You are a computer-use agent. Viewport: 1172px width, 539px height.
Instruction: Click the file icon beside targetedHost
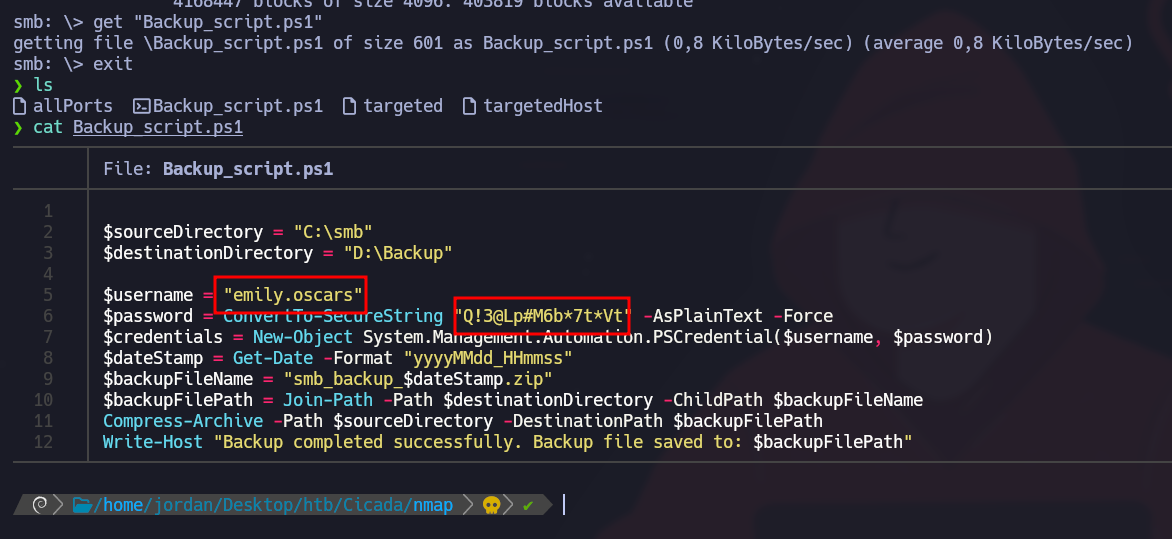470,106
